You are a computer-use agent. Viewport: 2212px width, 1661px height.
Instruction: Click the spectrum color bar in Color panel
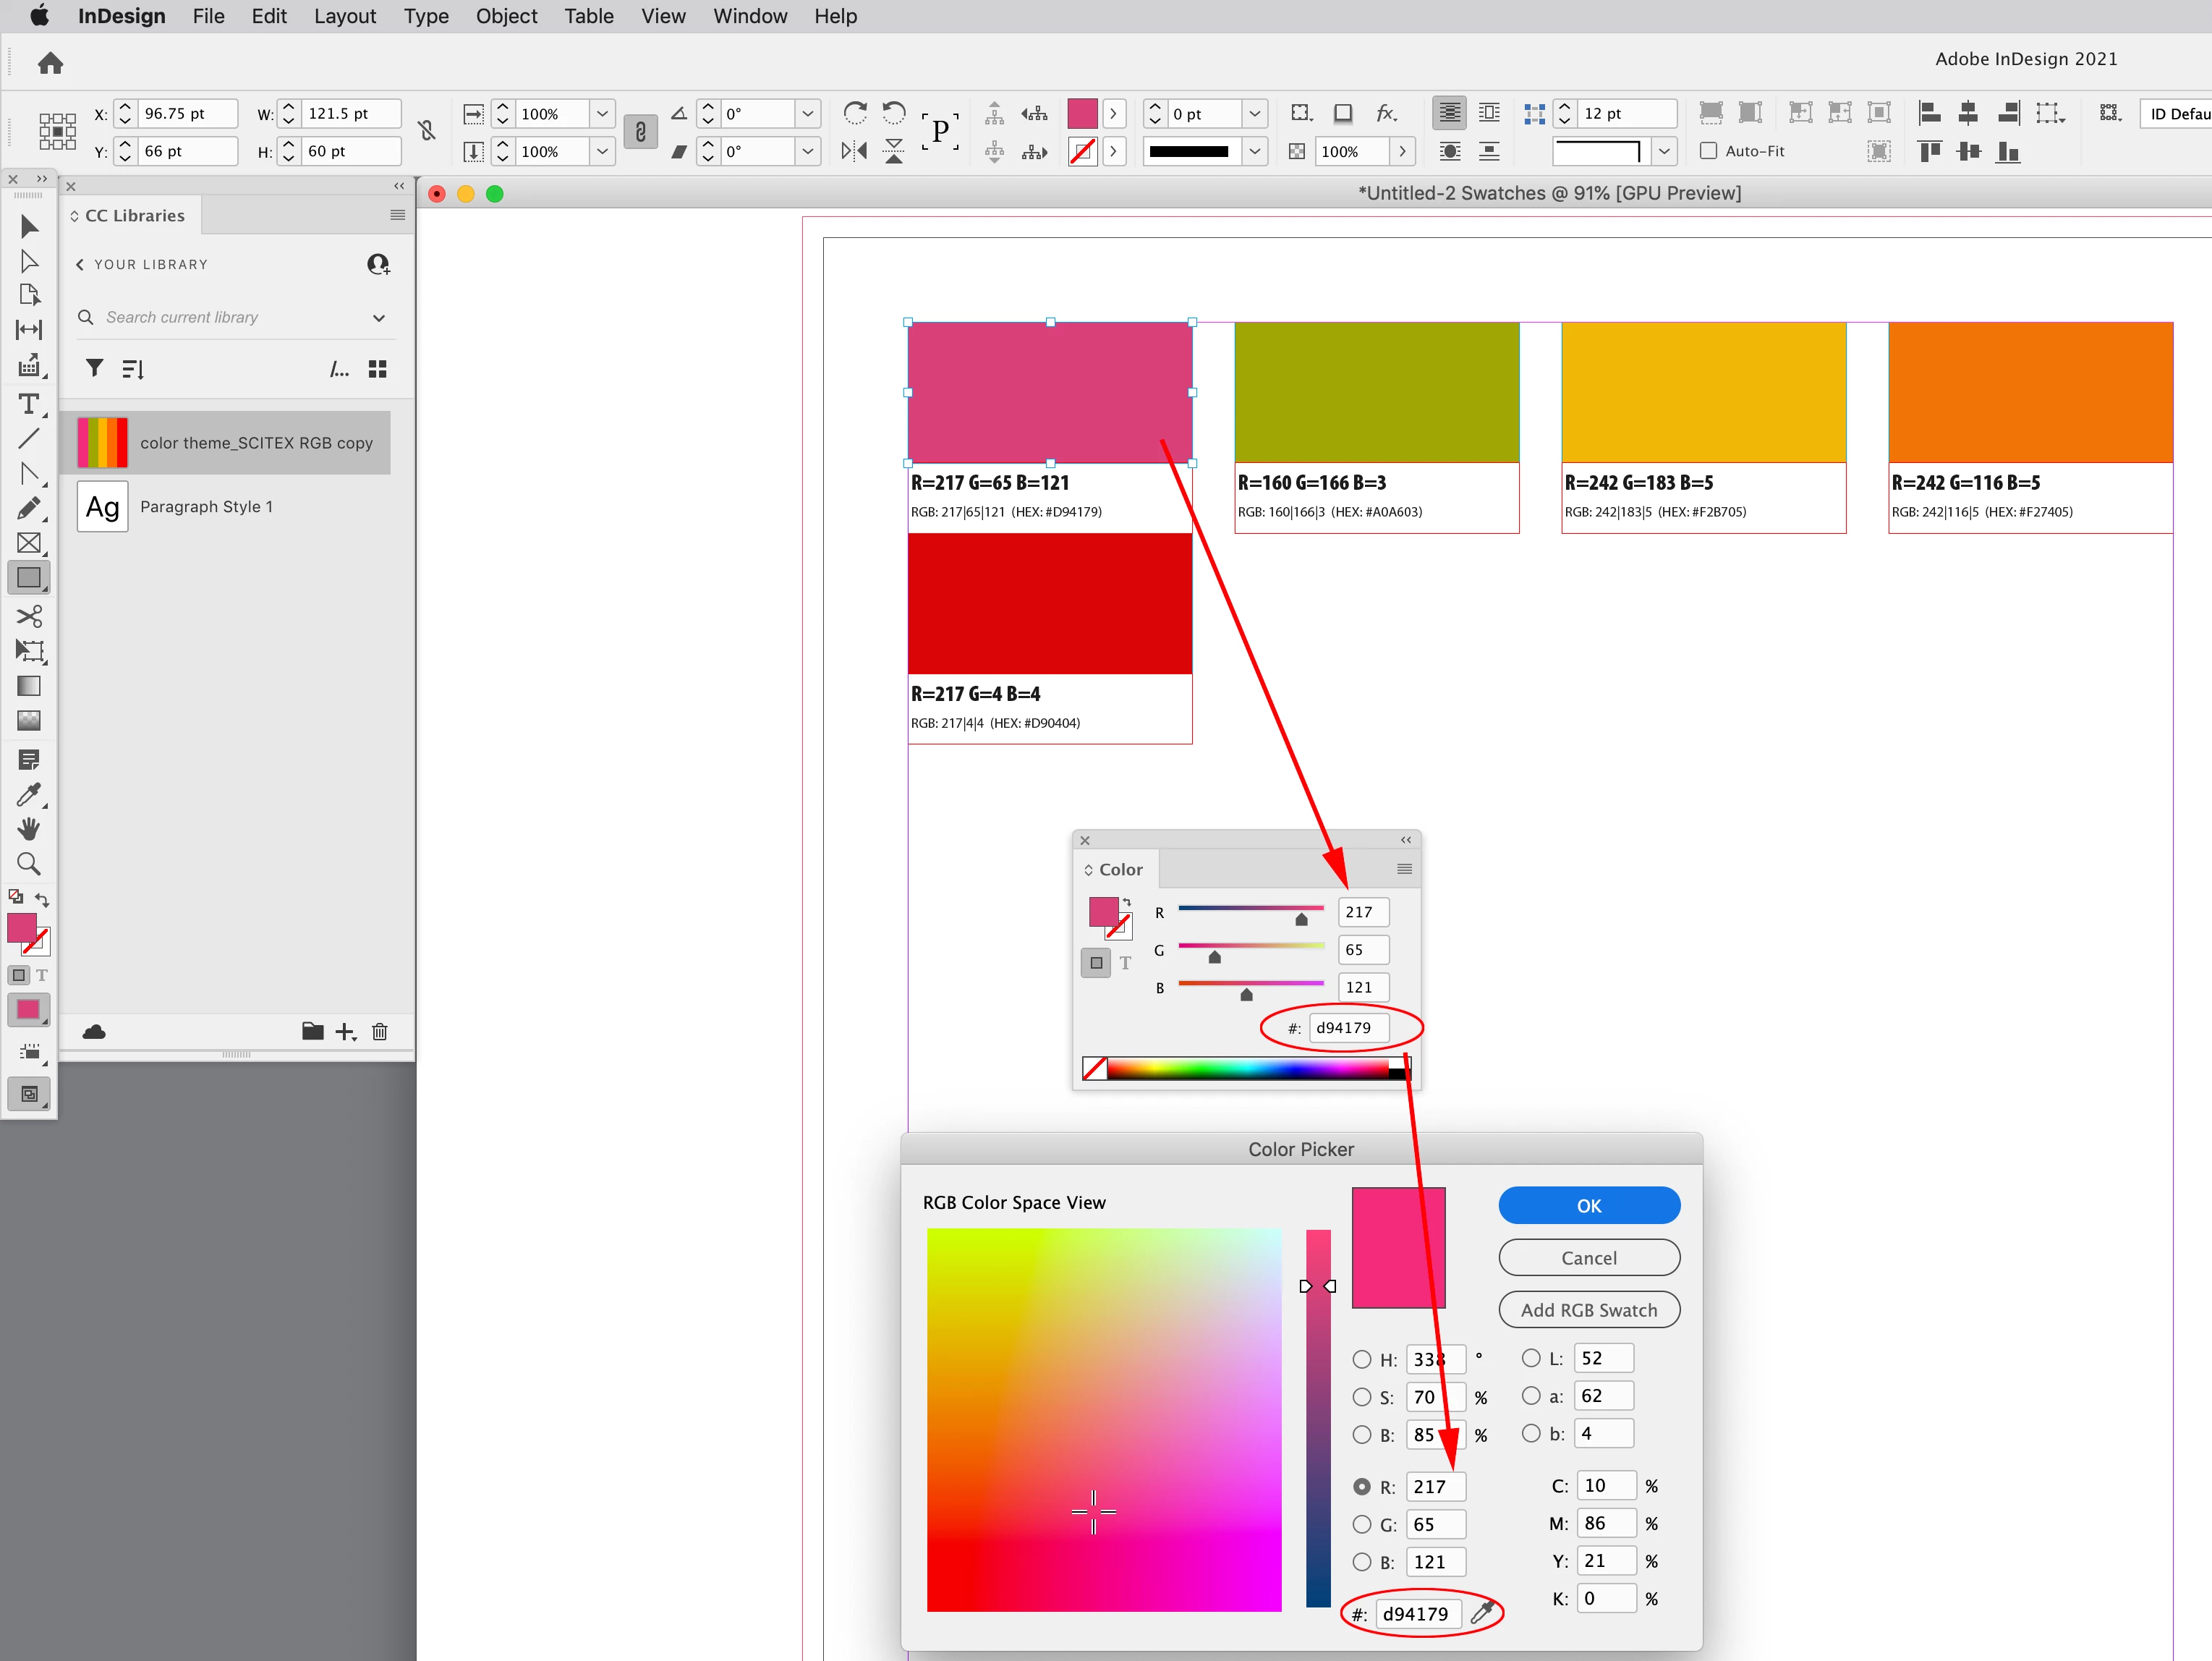coord(1247,1069)
